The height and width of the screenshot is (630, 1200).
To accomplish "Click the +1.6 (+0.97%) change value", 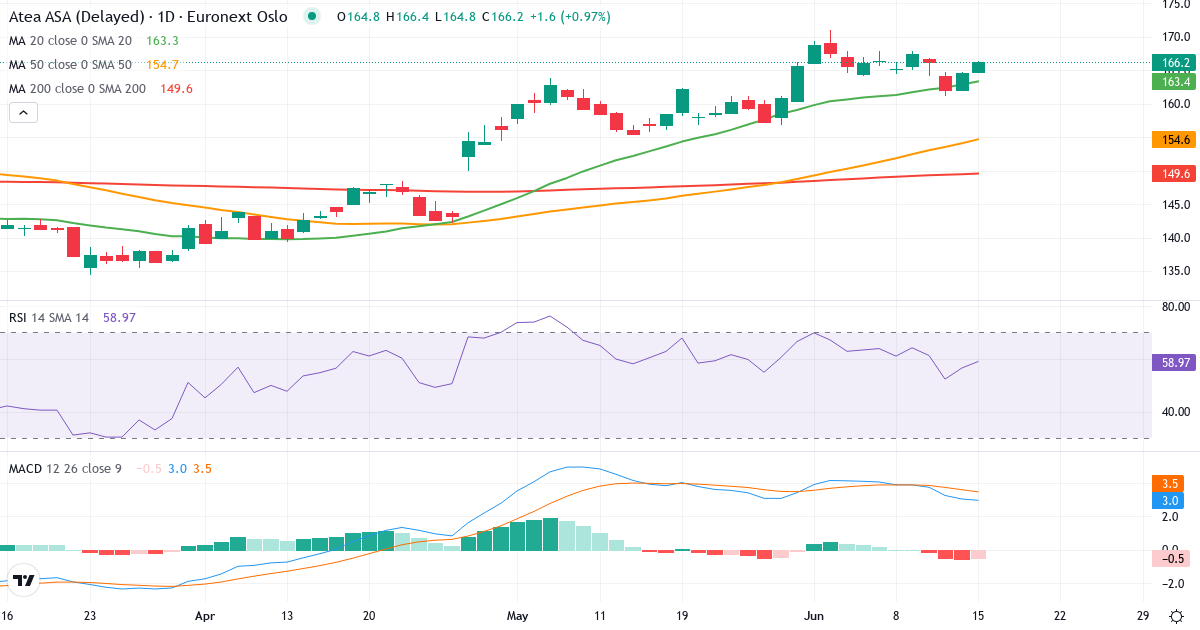I will coord(568,17).
